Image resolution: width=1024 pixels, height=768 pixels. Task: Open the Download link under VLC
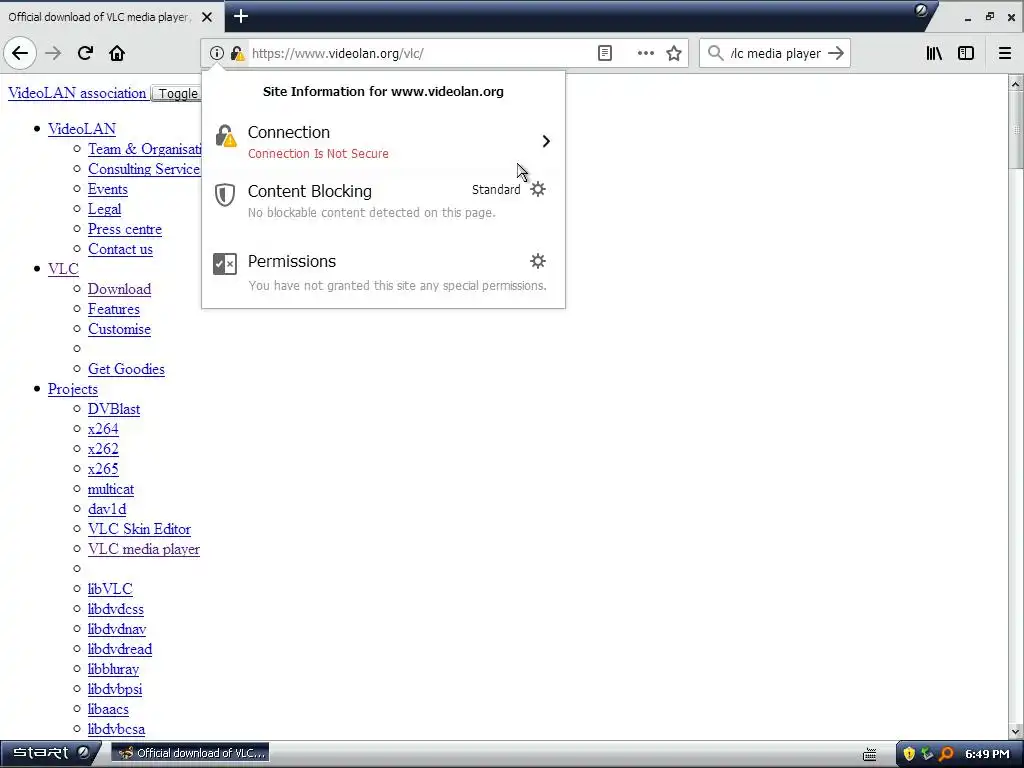(120, 289)
